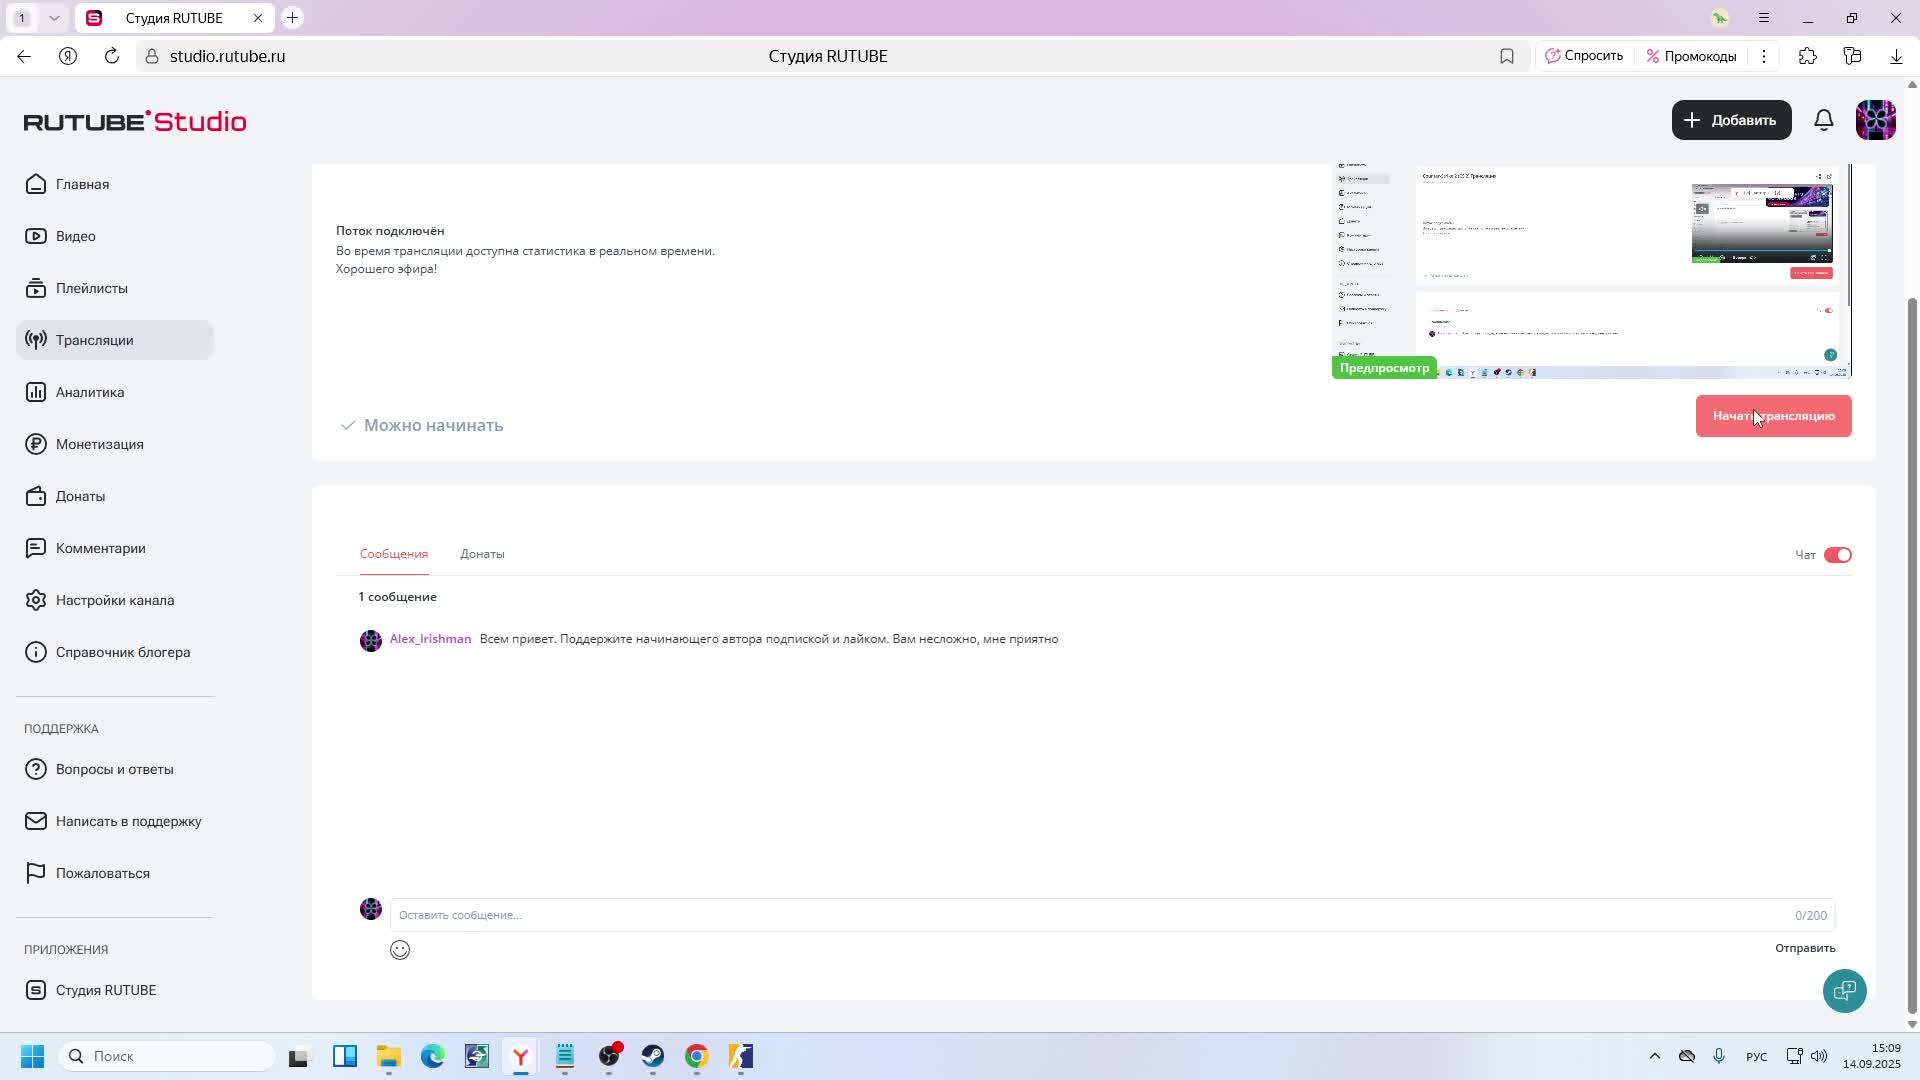This screenshot has height=1080, width=1920.
Task: Click the browser bookmark icon
Action: (1506, 56)
